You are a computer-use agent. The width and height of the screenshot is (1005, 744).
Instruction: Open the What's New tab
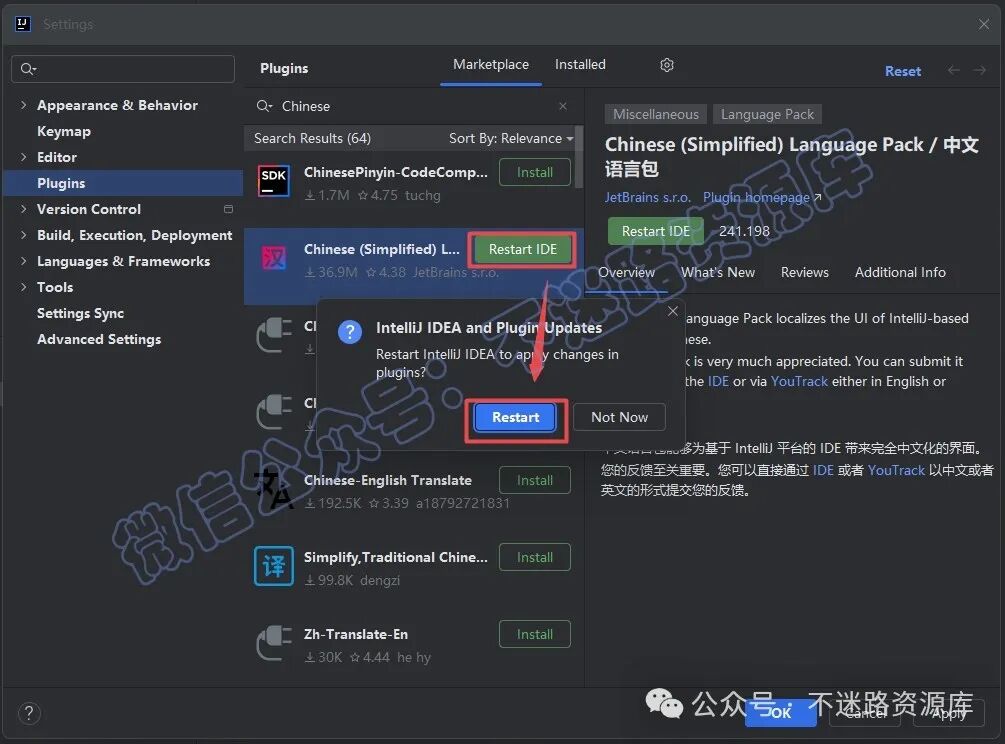(x=718, y=272)
